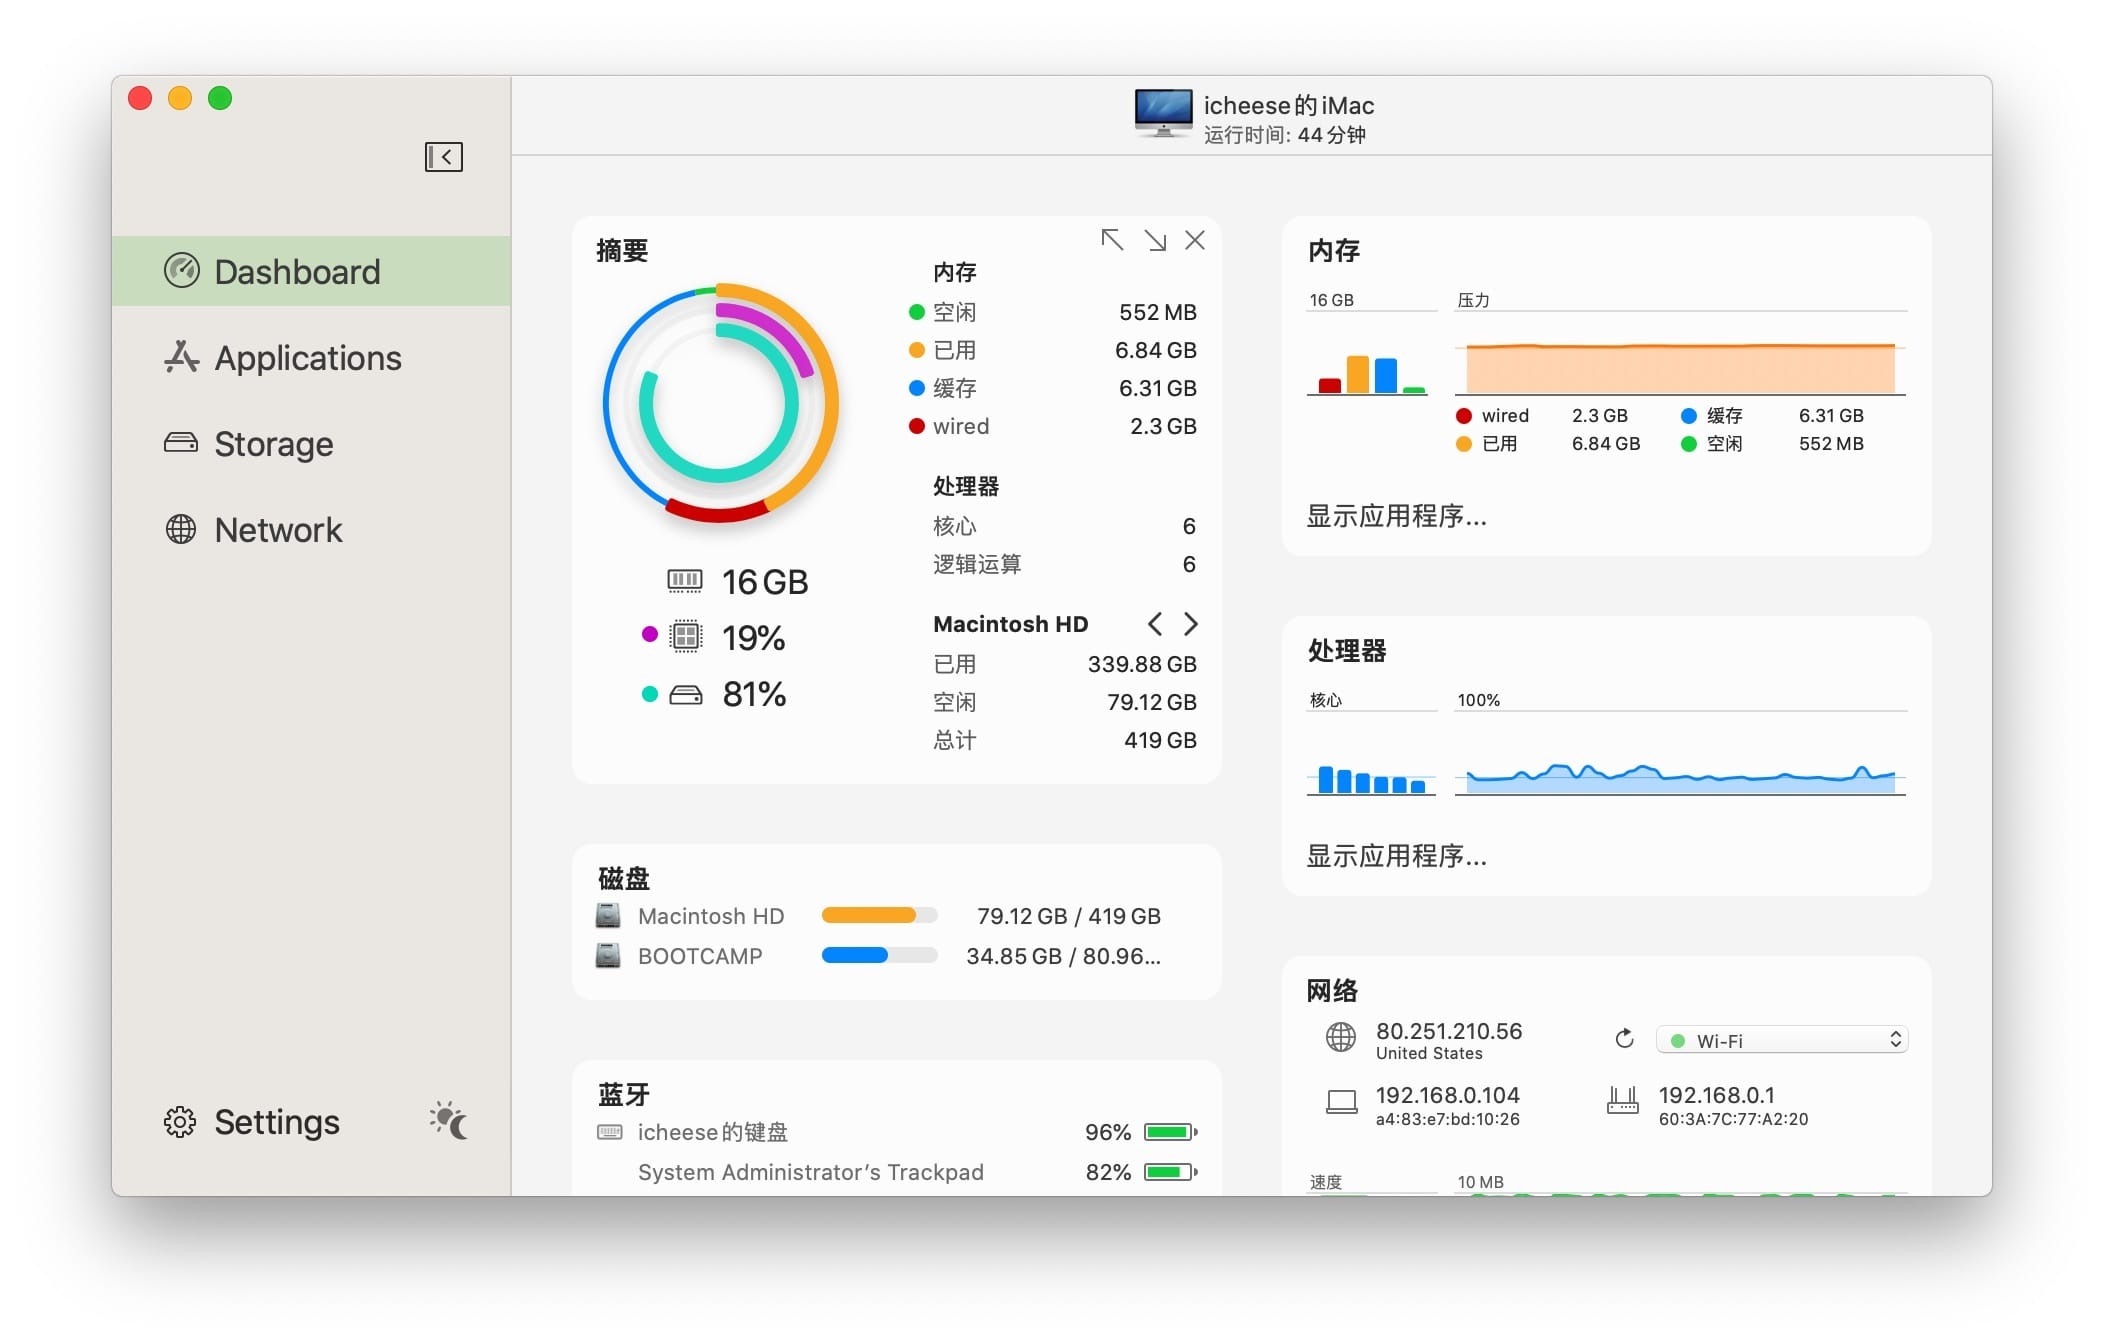Click the router icon beside 192.168.0.1
This screenshot has height=1344, width=2104.
coord(1622,1102)
